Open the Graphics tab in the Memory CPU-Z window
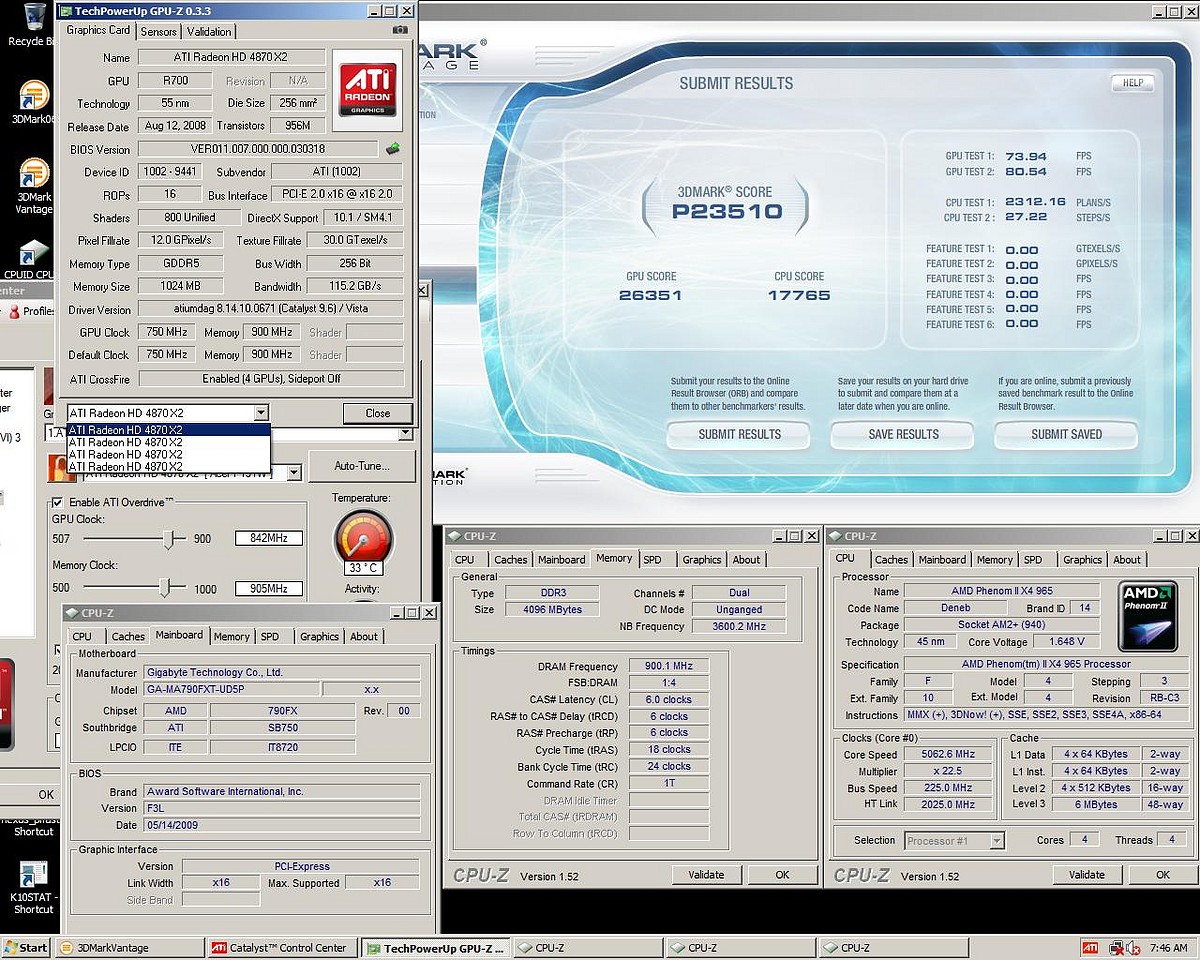 coord(702,559)
